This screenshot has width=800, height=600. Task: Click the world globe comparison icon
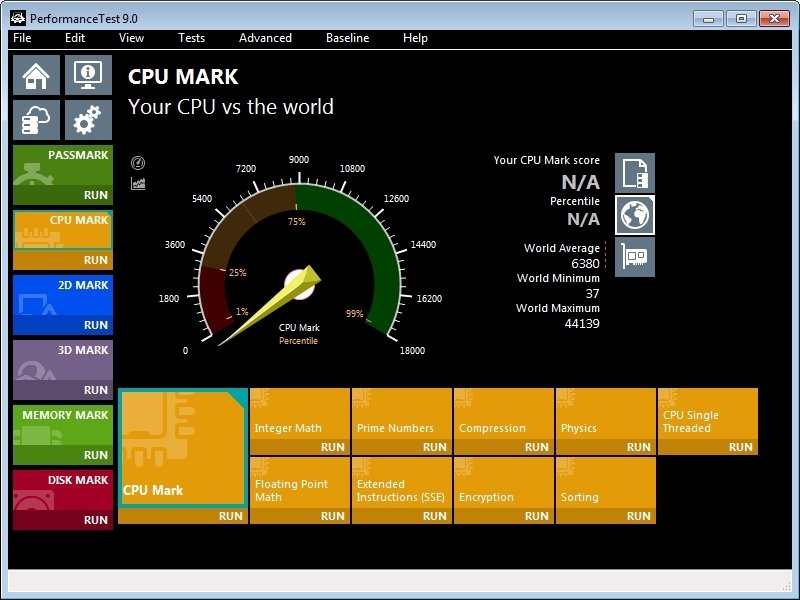(x=634, y=215)
